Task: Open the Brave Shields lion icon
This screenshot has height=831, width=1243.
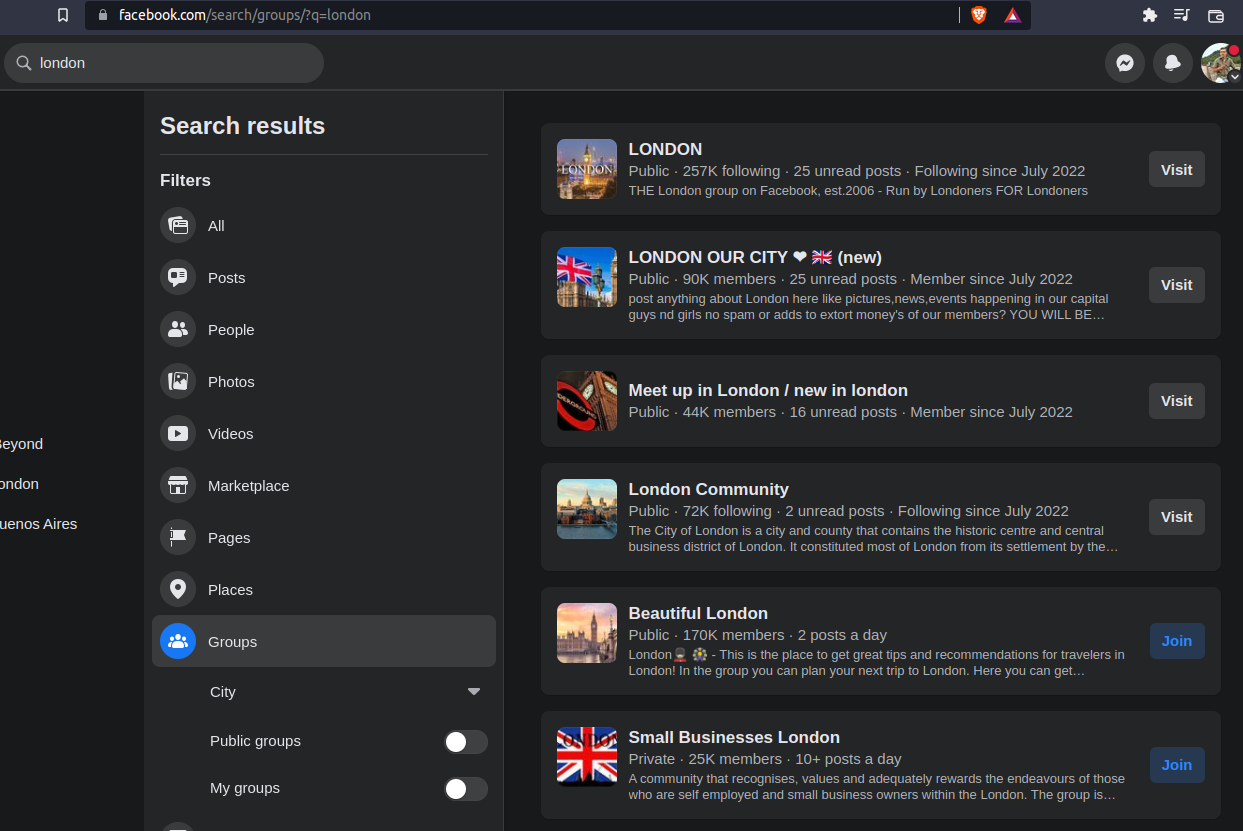Action: [x=978, y=15]
